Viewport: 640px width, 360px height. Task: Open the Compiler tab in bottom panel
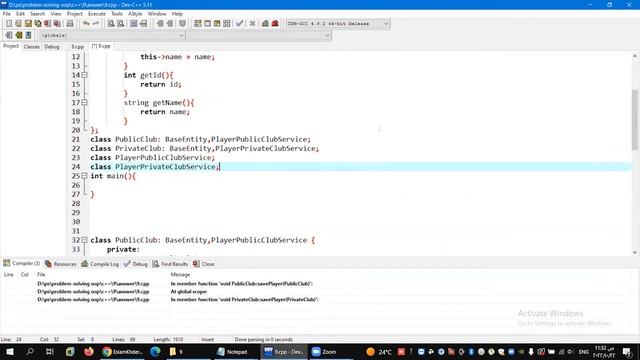coord(22,264)
